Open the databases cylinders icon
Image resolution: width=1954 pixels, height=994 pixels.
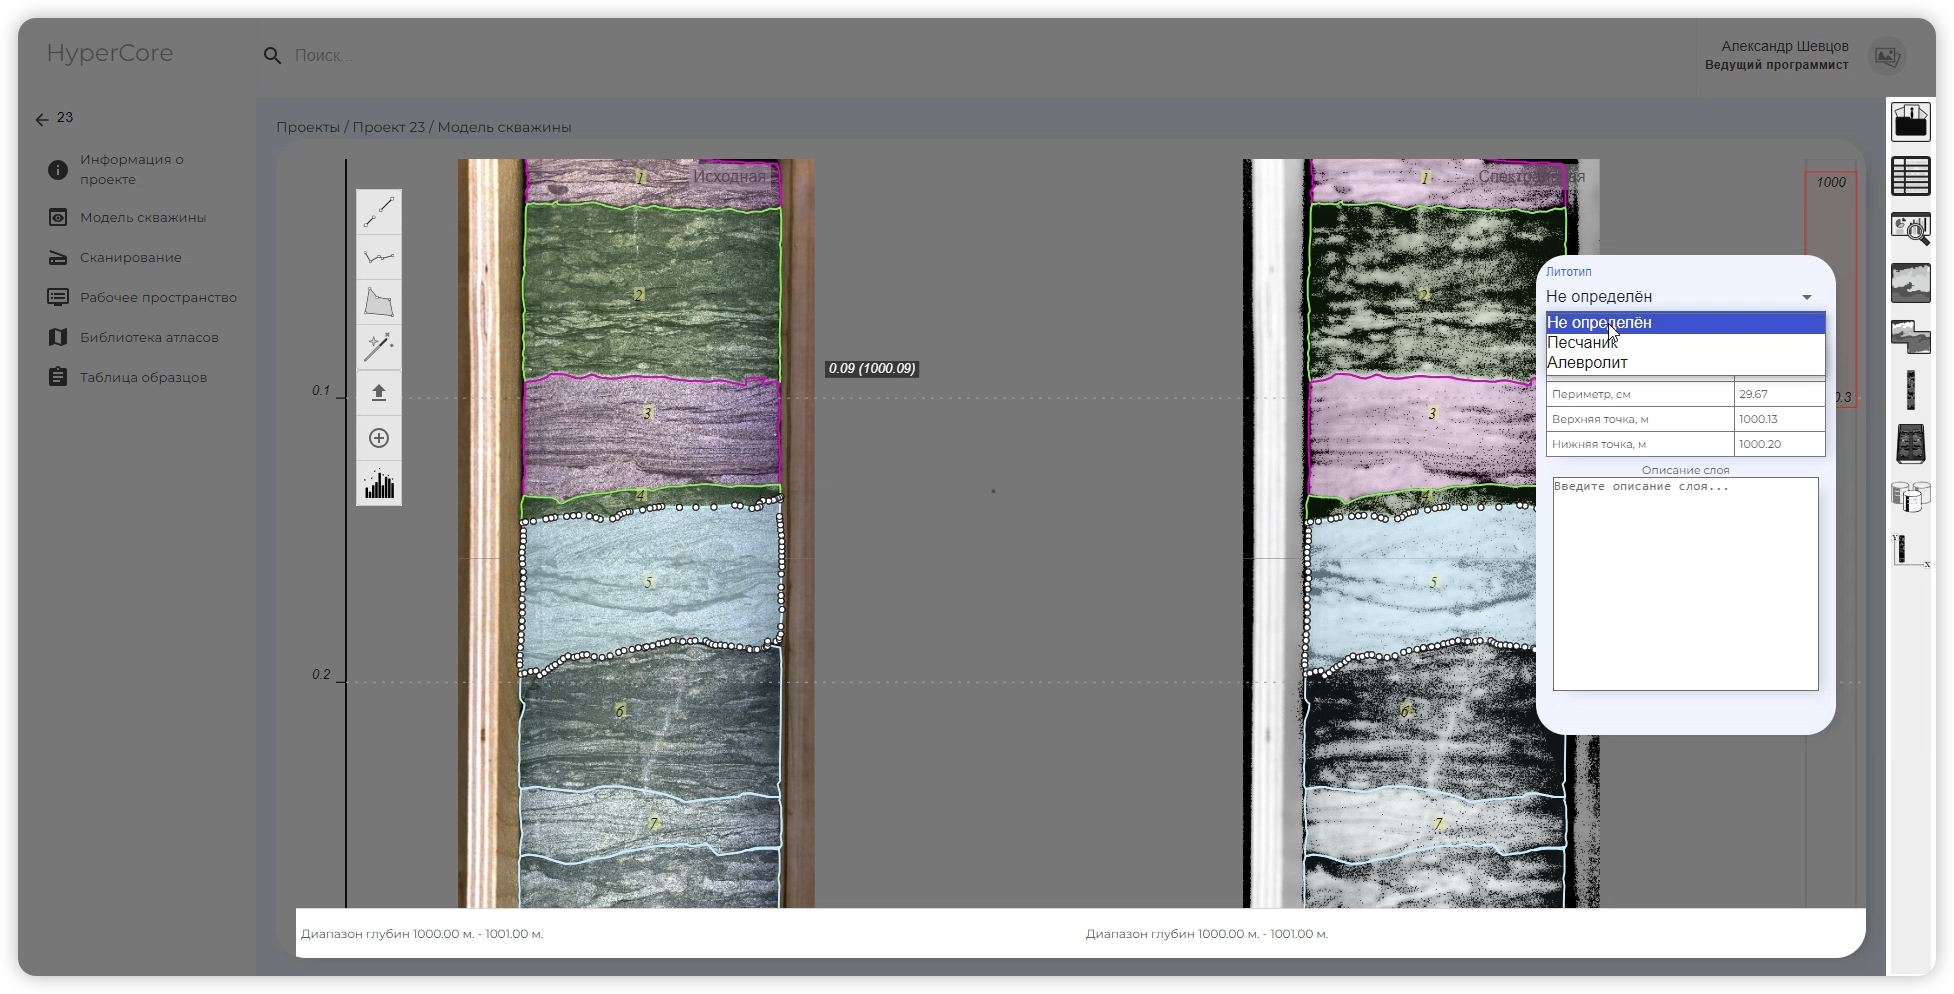[1910, 497]
